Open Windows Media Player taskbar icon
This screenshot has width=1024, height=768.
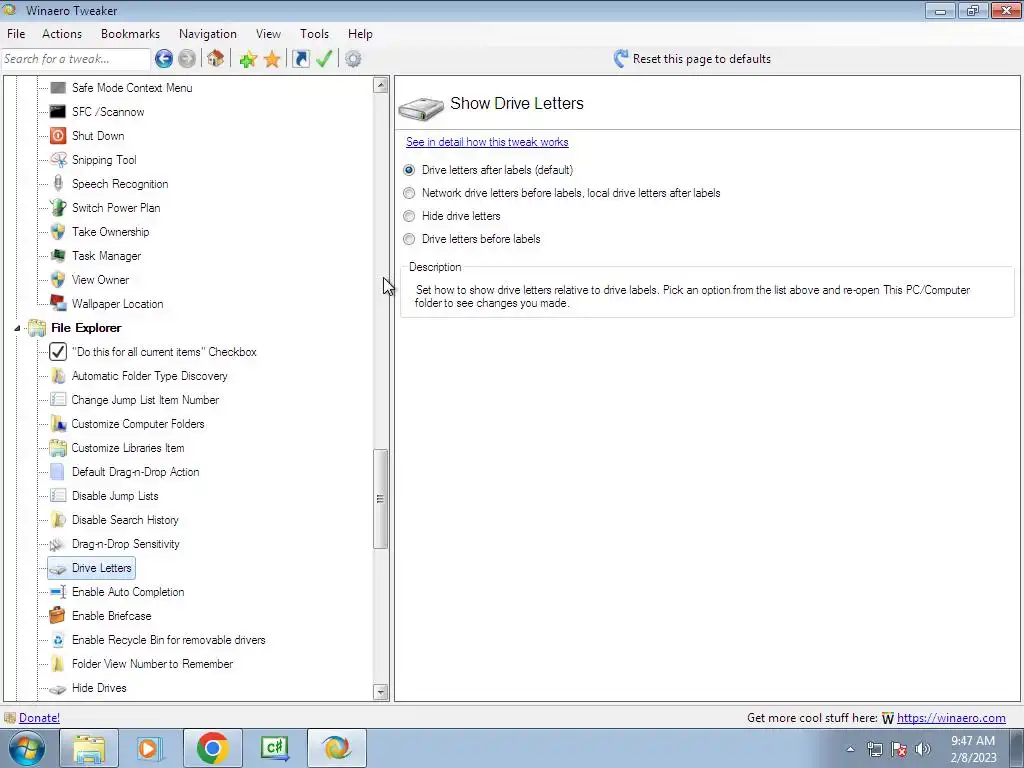tap(150, 748)
